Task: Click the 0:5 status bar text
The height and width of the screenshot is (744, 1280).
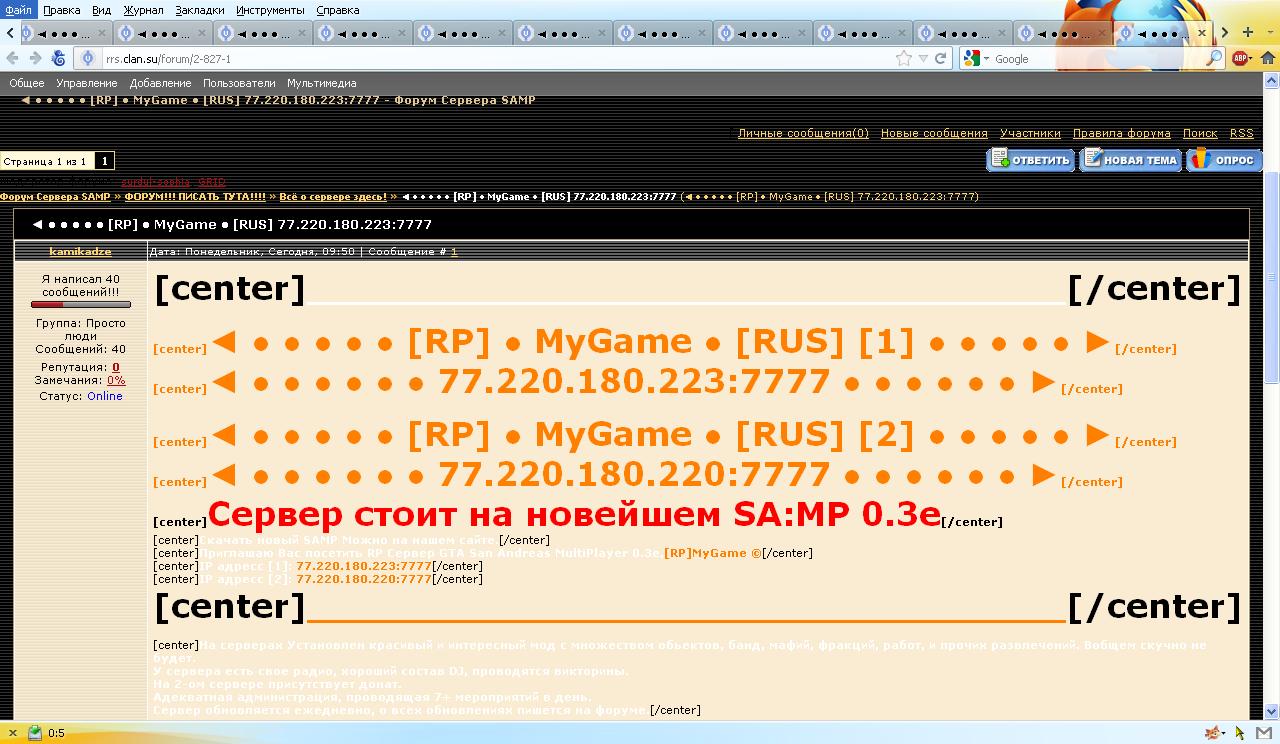Action: tap(56, 733)
